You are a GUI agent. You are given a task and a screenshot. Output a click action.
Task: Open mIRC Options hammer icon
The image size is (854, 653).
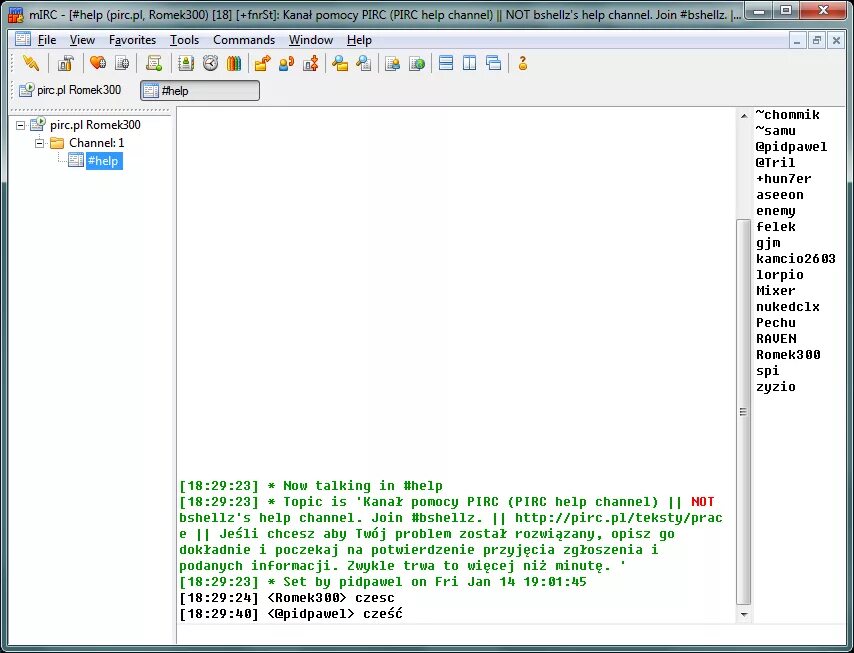coord(66,64)
